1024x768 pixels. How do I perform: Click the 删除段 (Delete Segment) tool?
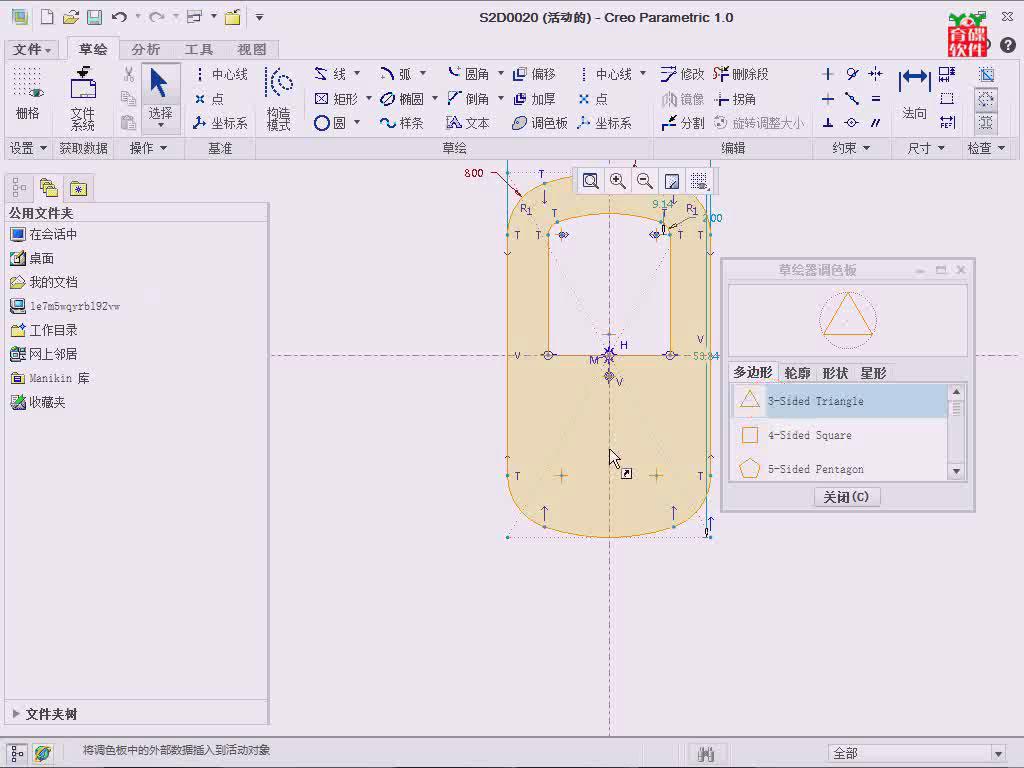point(741,74)
